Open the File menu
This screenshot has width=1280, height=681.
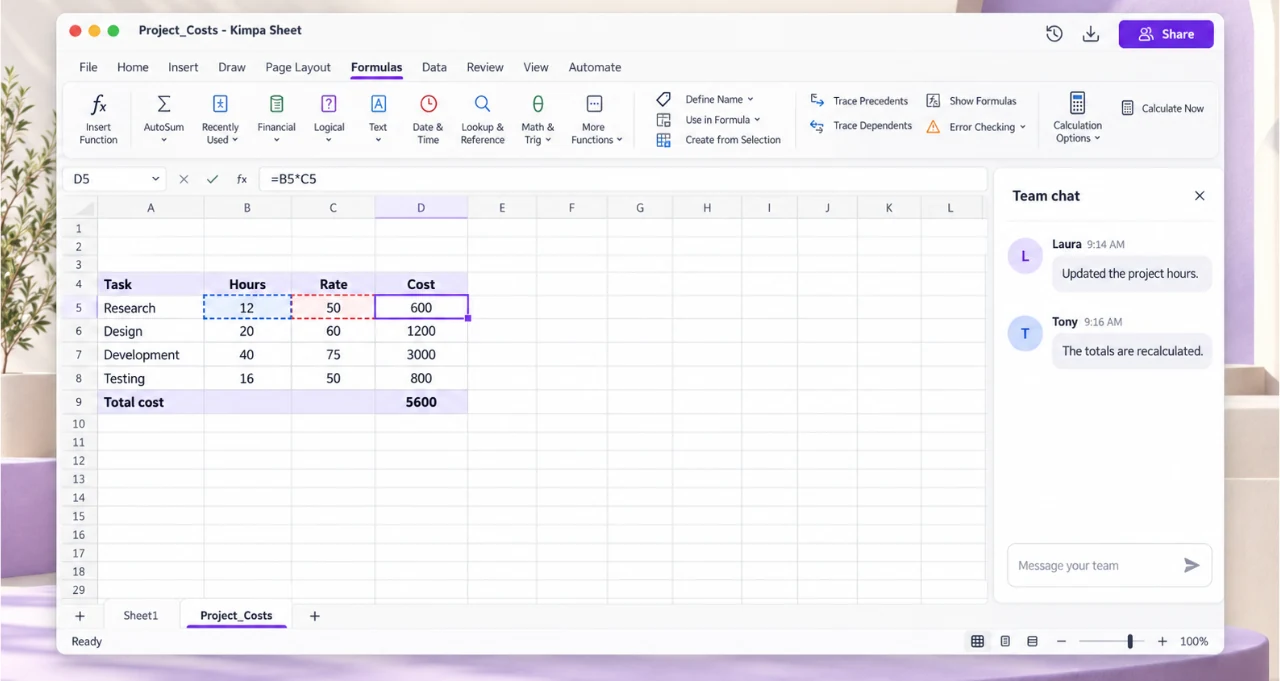[x=88, y=67]
